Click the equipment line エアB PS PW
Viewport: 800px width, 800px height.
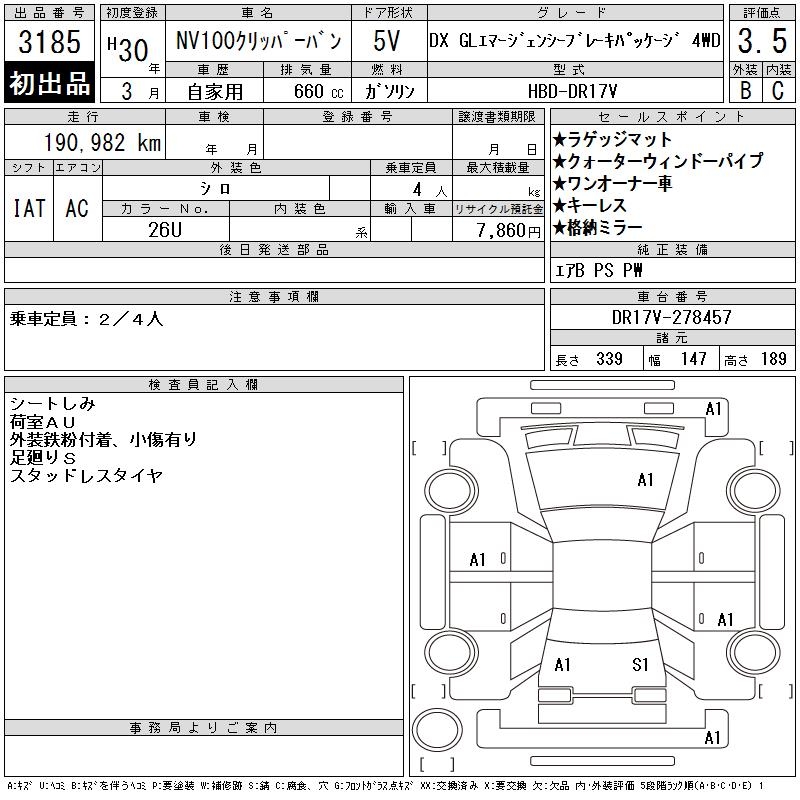tap(598, 270)
